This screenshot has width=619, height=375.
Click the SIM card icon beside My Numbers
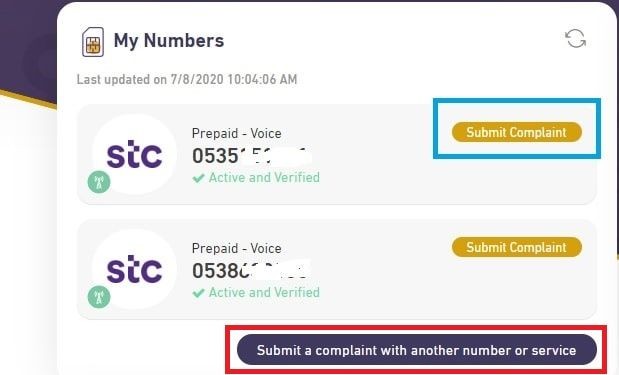[93, 42]
